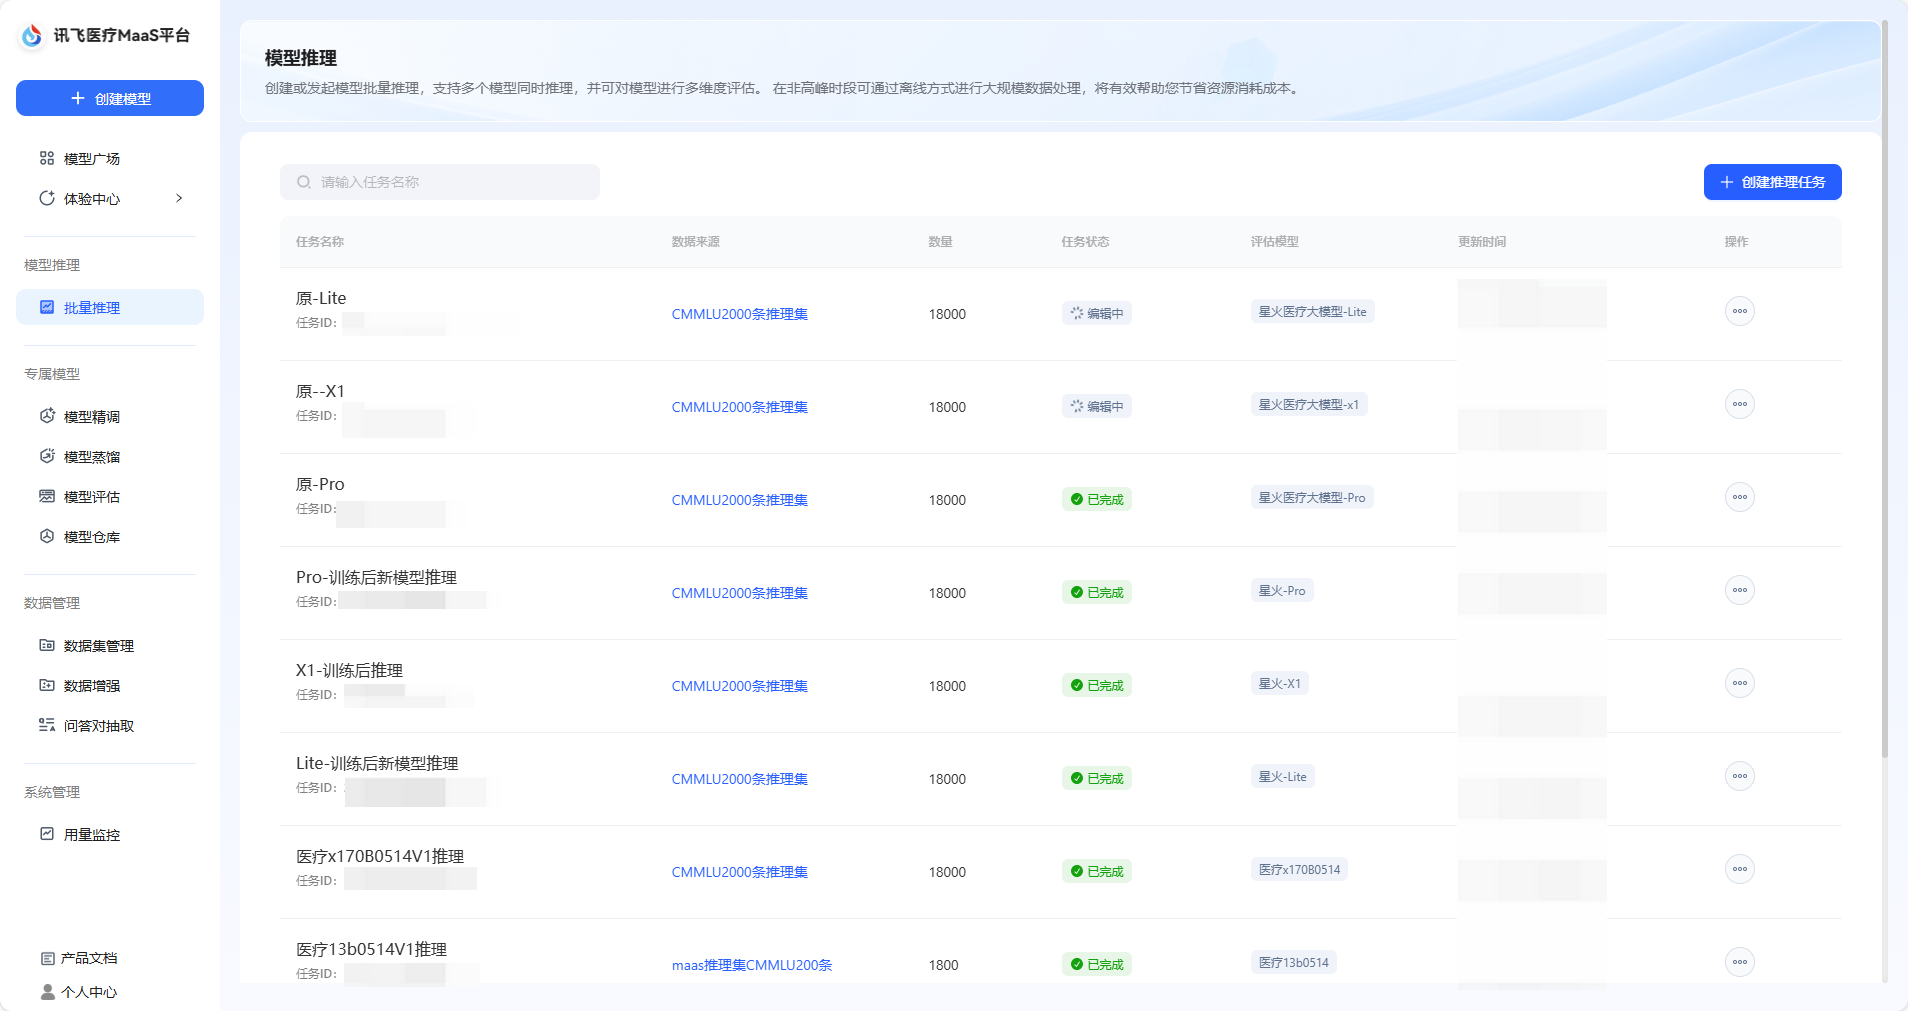The width and height of the screenshot is (1908, 1011).
Task: Open more actions for 原--X1 row
Action: [1740, 404]
